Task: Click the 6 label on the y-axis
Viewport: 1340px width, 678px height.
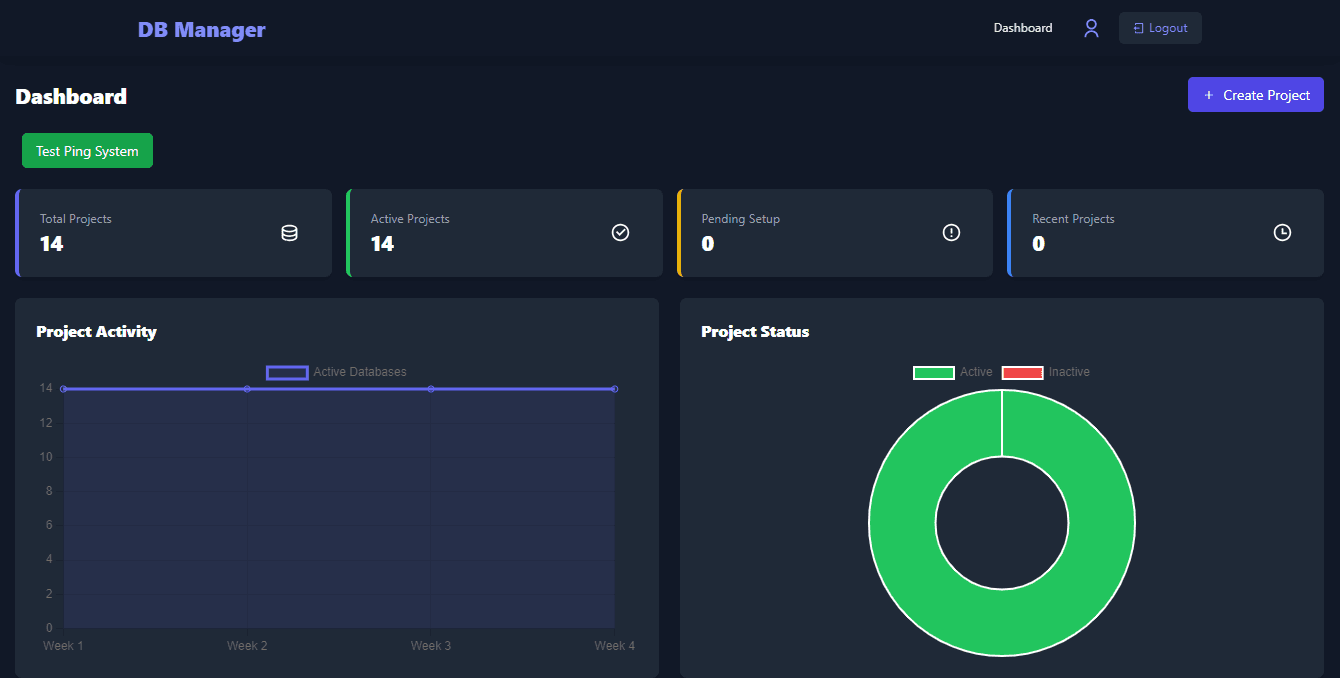Action: tap(49, 525)
